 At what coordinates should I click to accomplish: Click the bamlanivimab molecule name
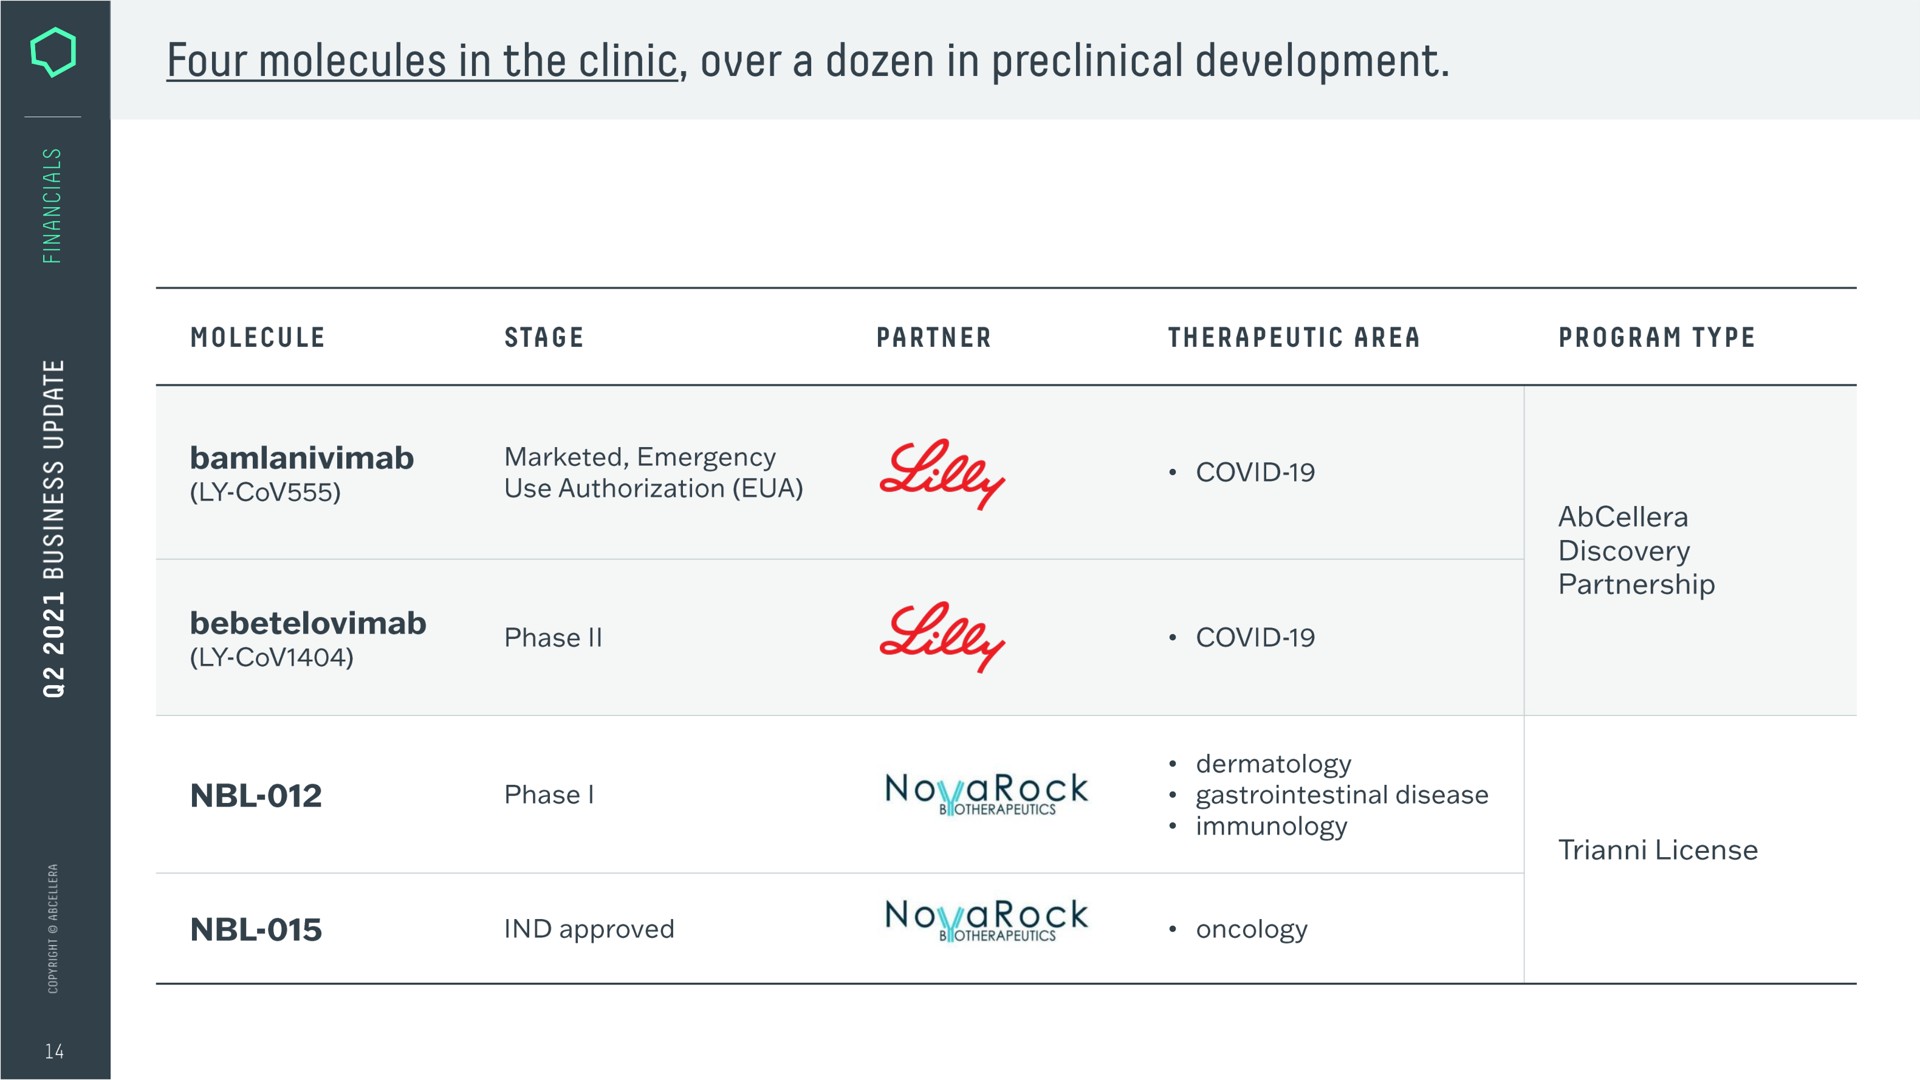point(302,457)
